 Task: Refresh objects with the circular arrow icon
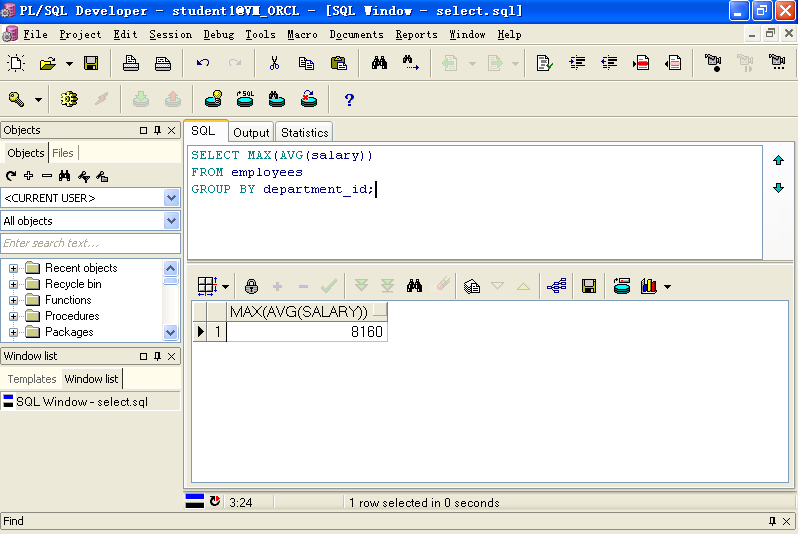[x=11, y=176]
